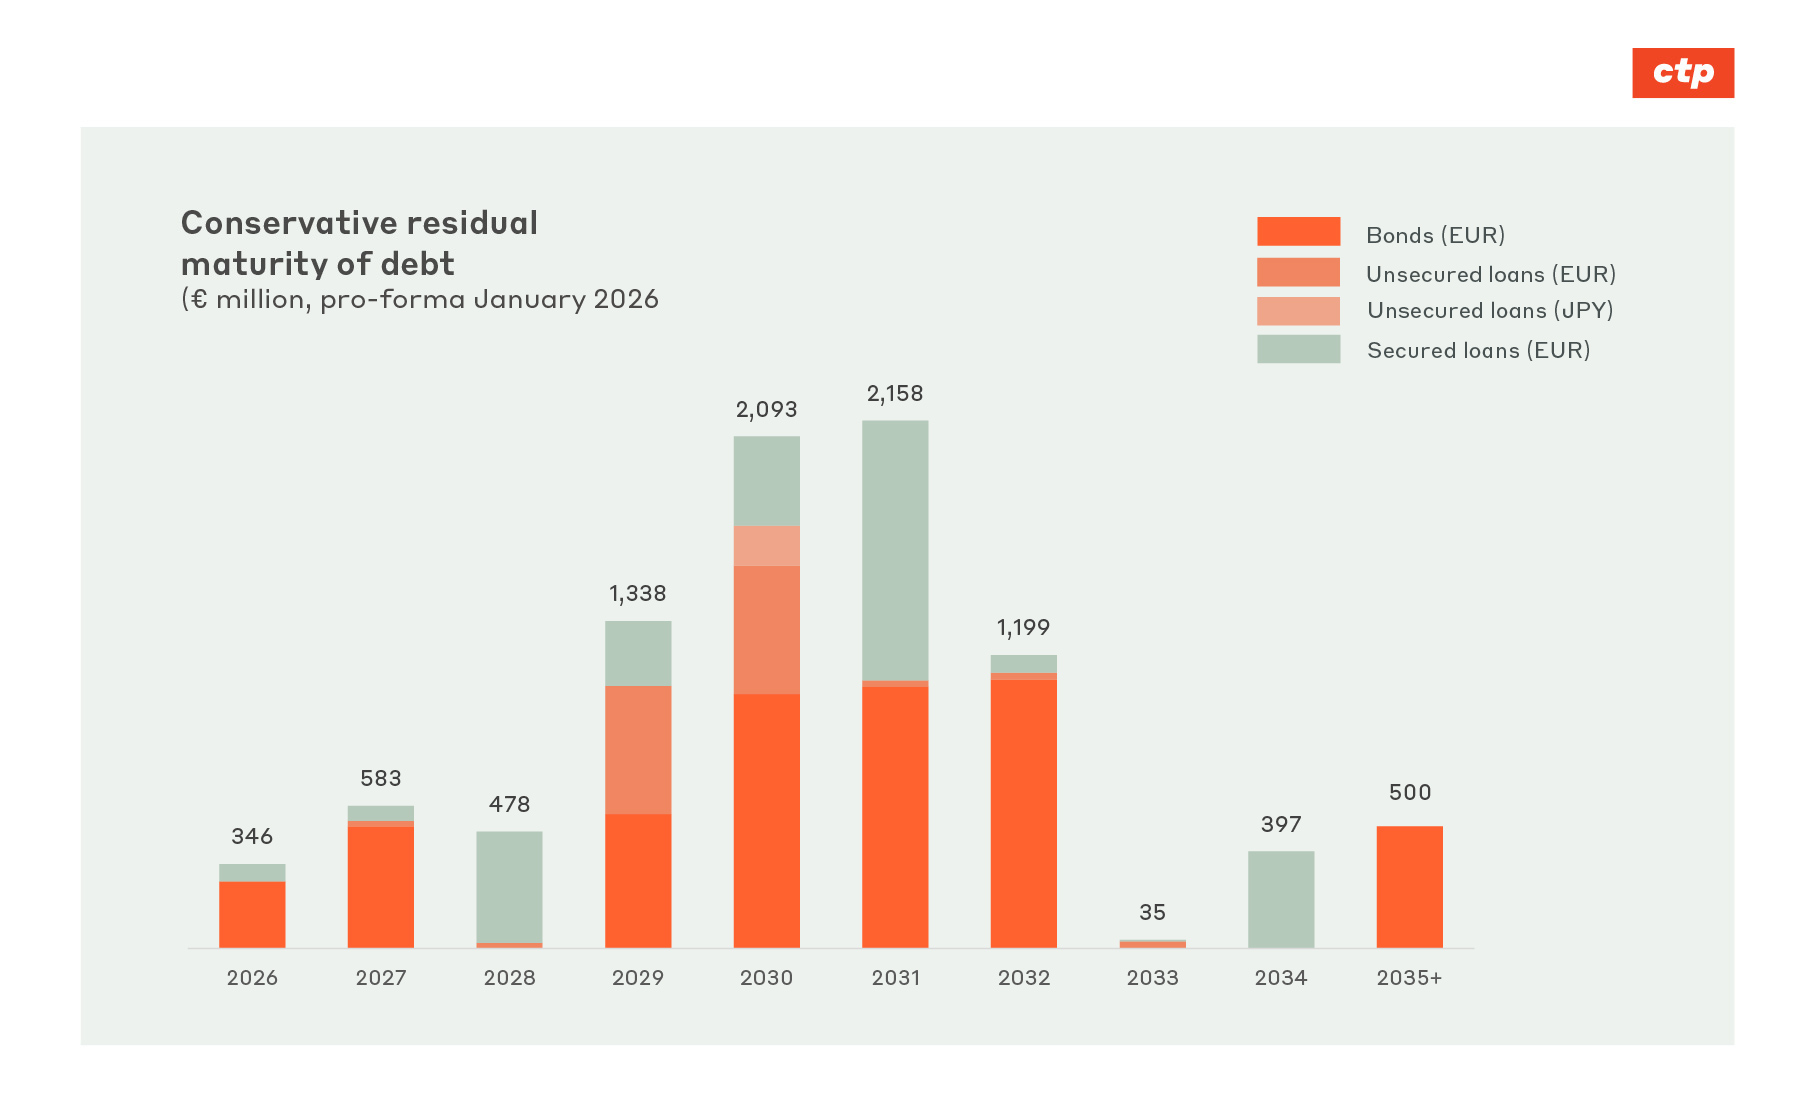The height and width of the screenshot is (1110, 1800).
Task: Click the 2,158 total value label
Action: [x=895, y=394]
